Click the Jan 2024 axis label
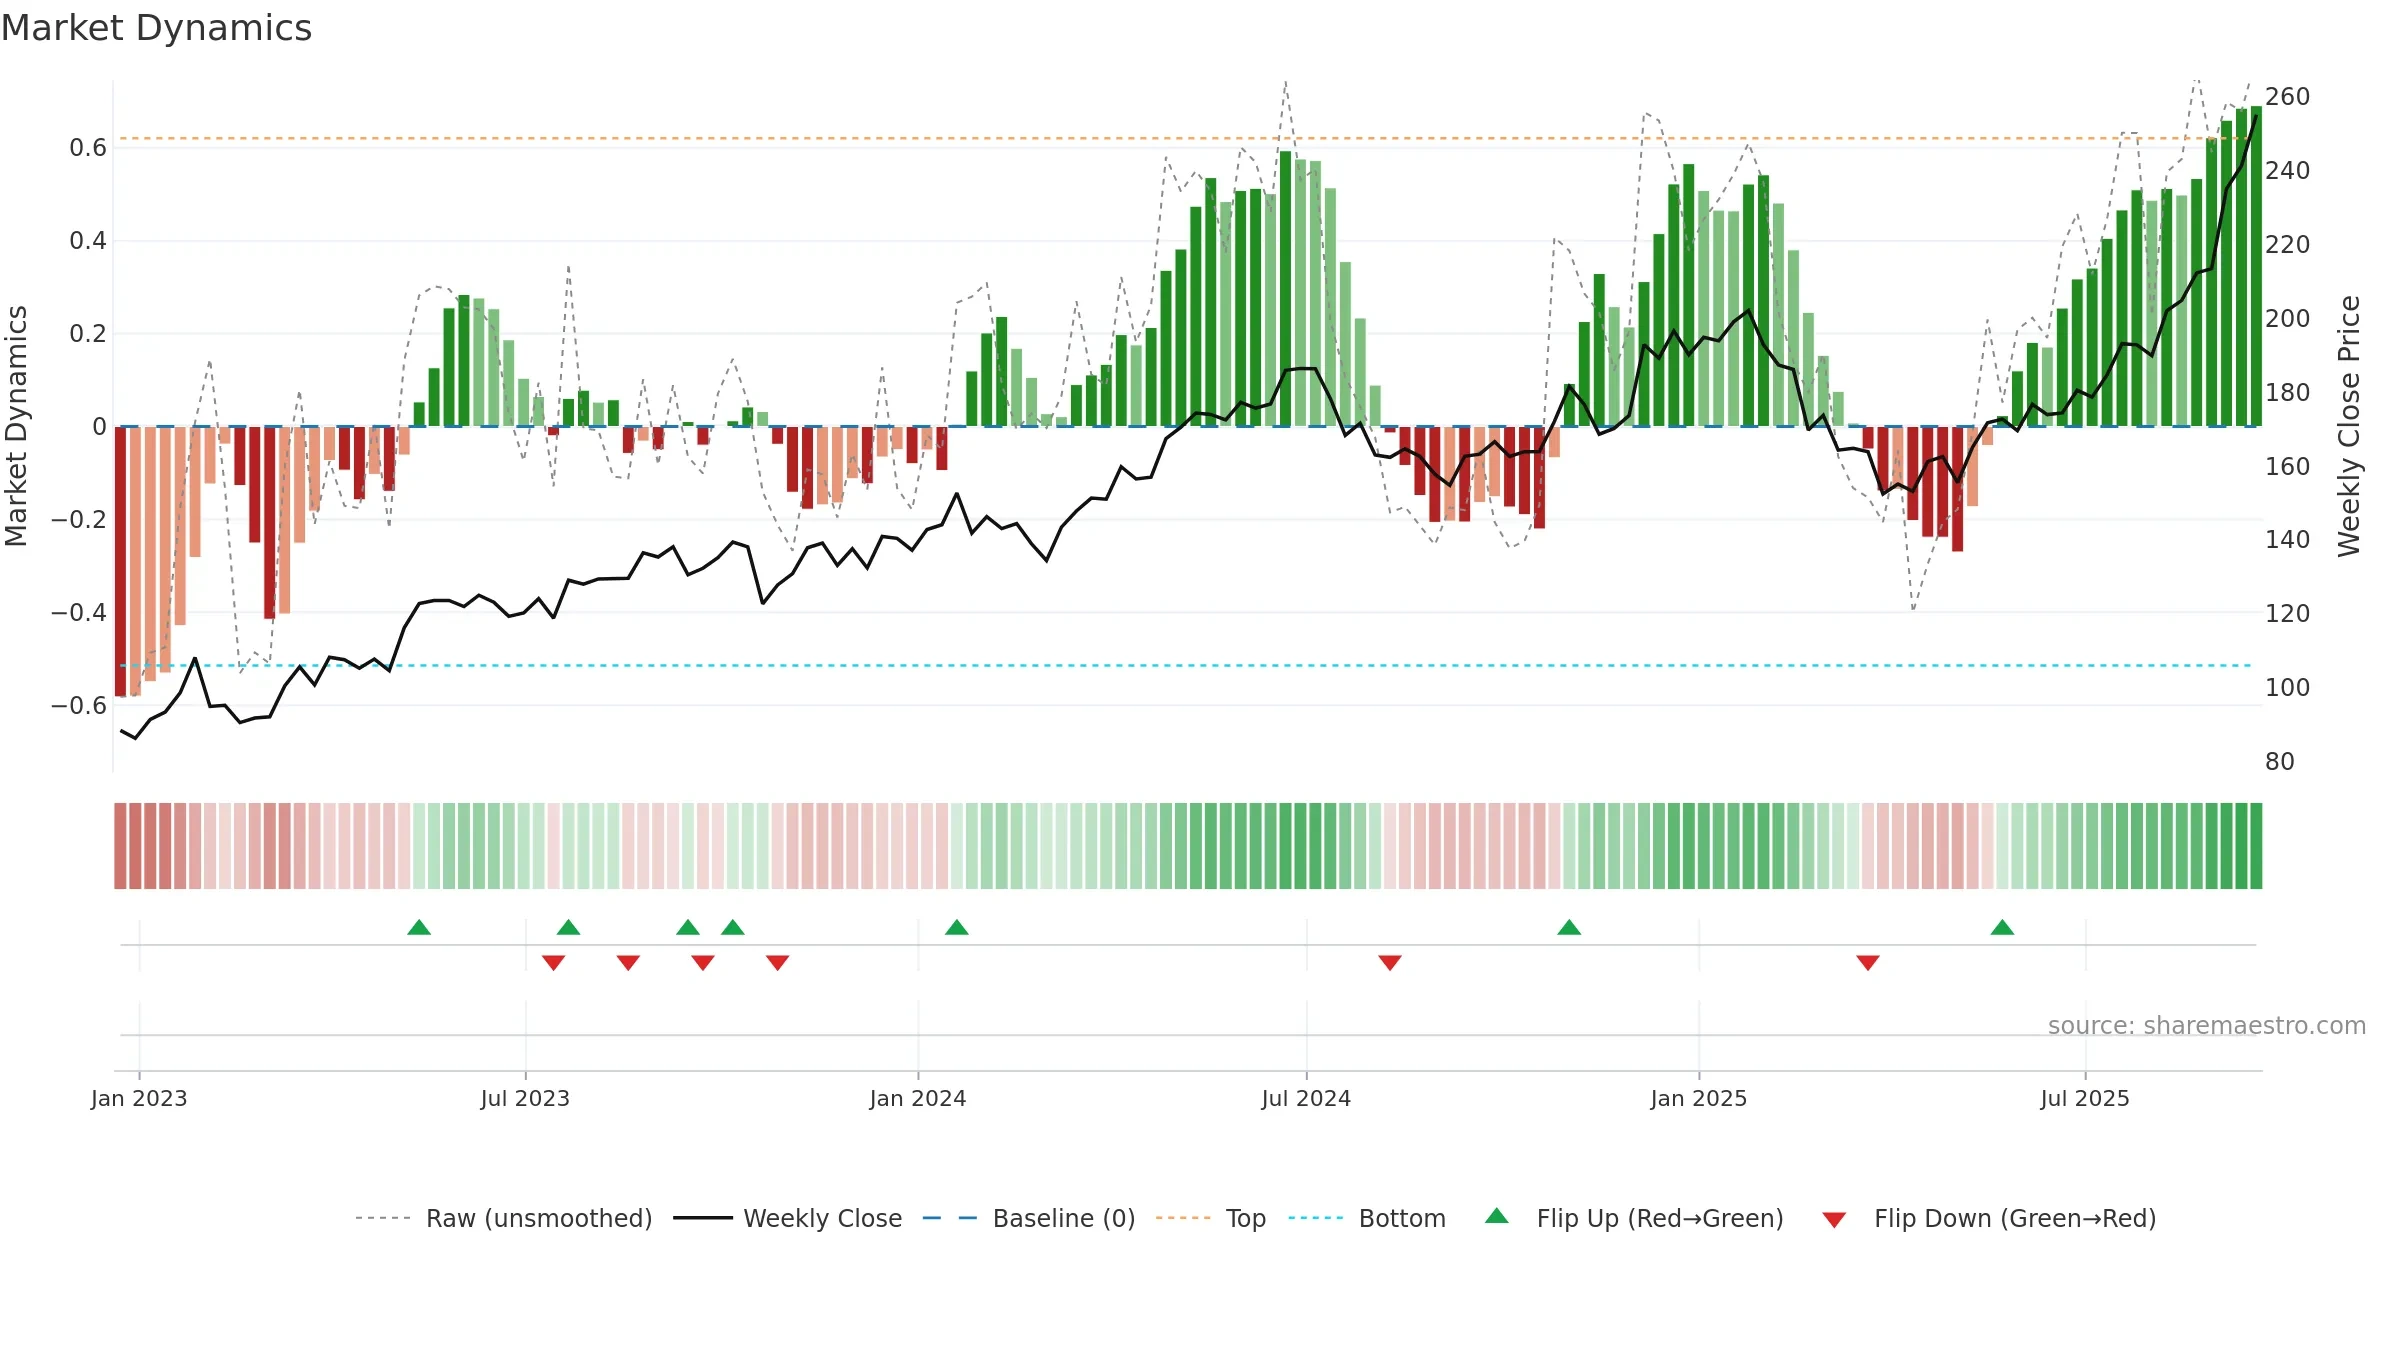 [x=918, y=1098]
